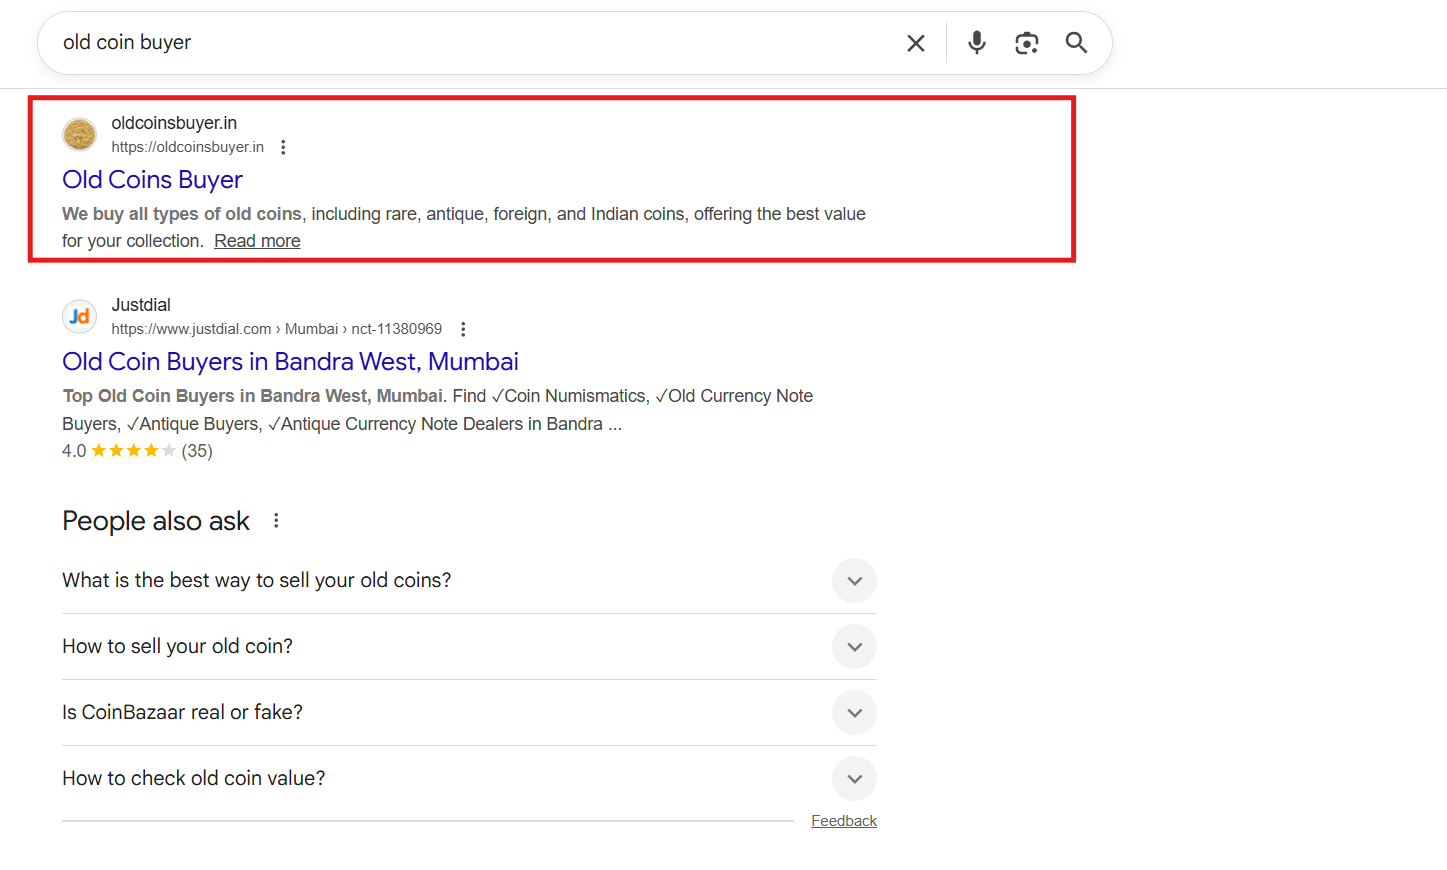Click the oldcoinsbuyer.in coin favicon
The height and width of the screenshot is (870, 1447).
(80, 134)
